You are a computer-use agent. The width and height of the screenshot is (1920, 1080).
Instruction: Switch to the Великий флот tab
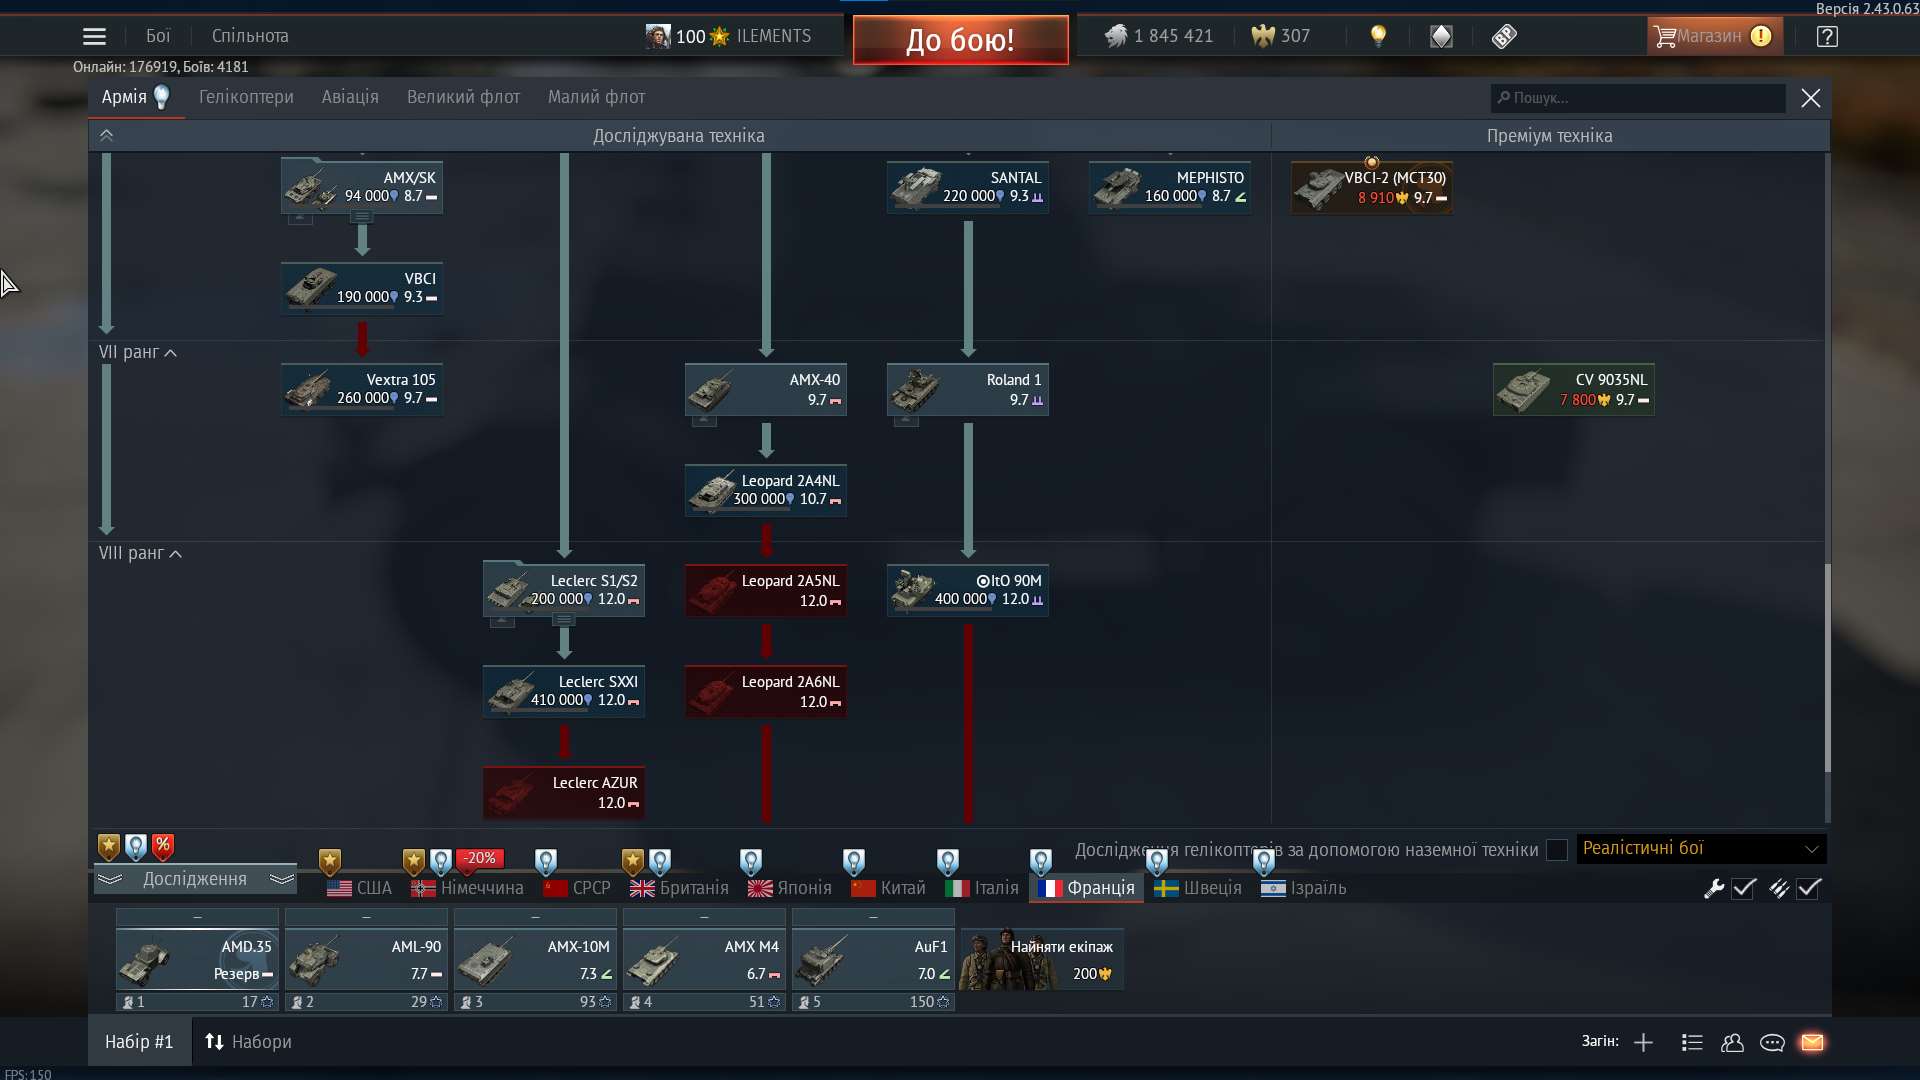coord(463,97)
